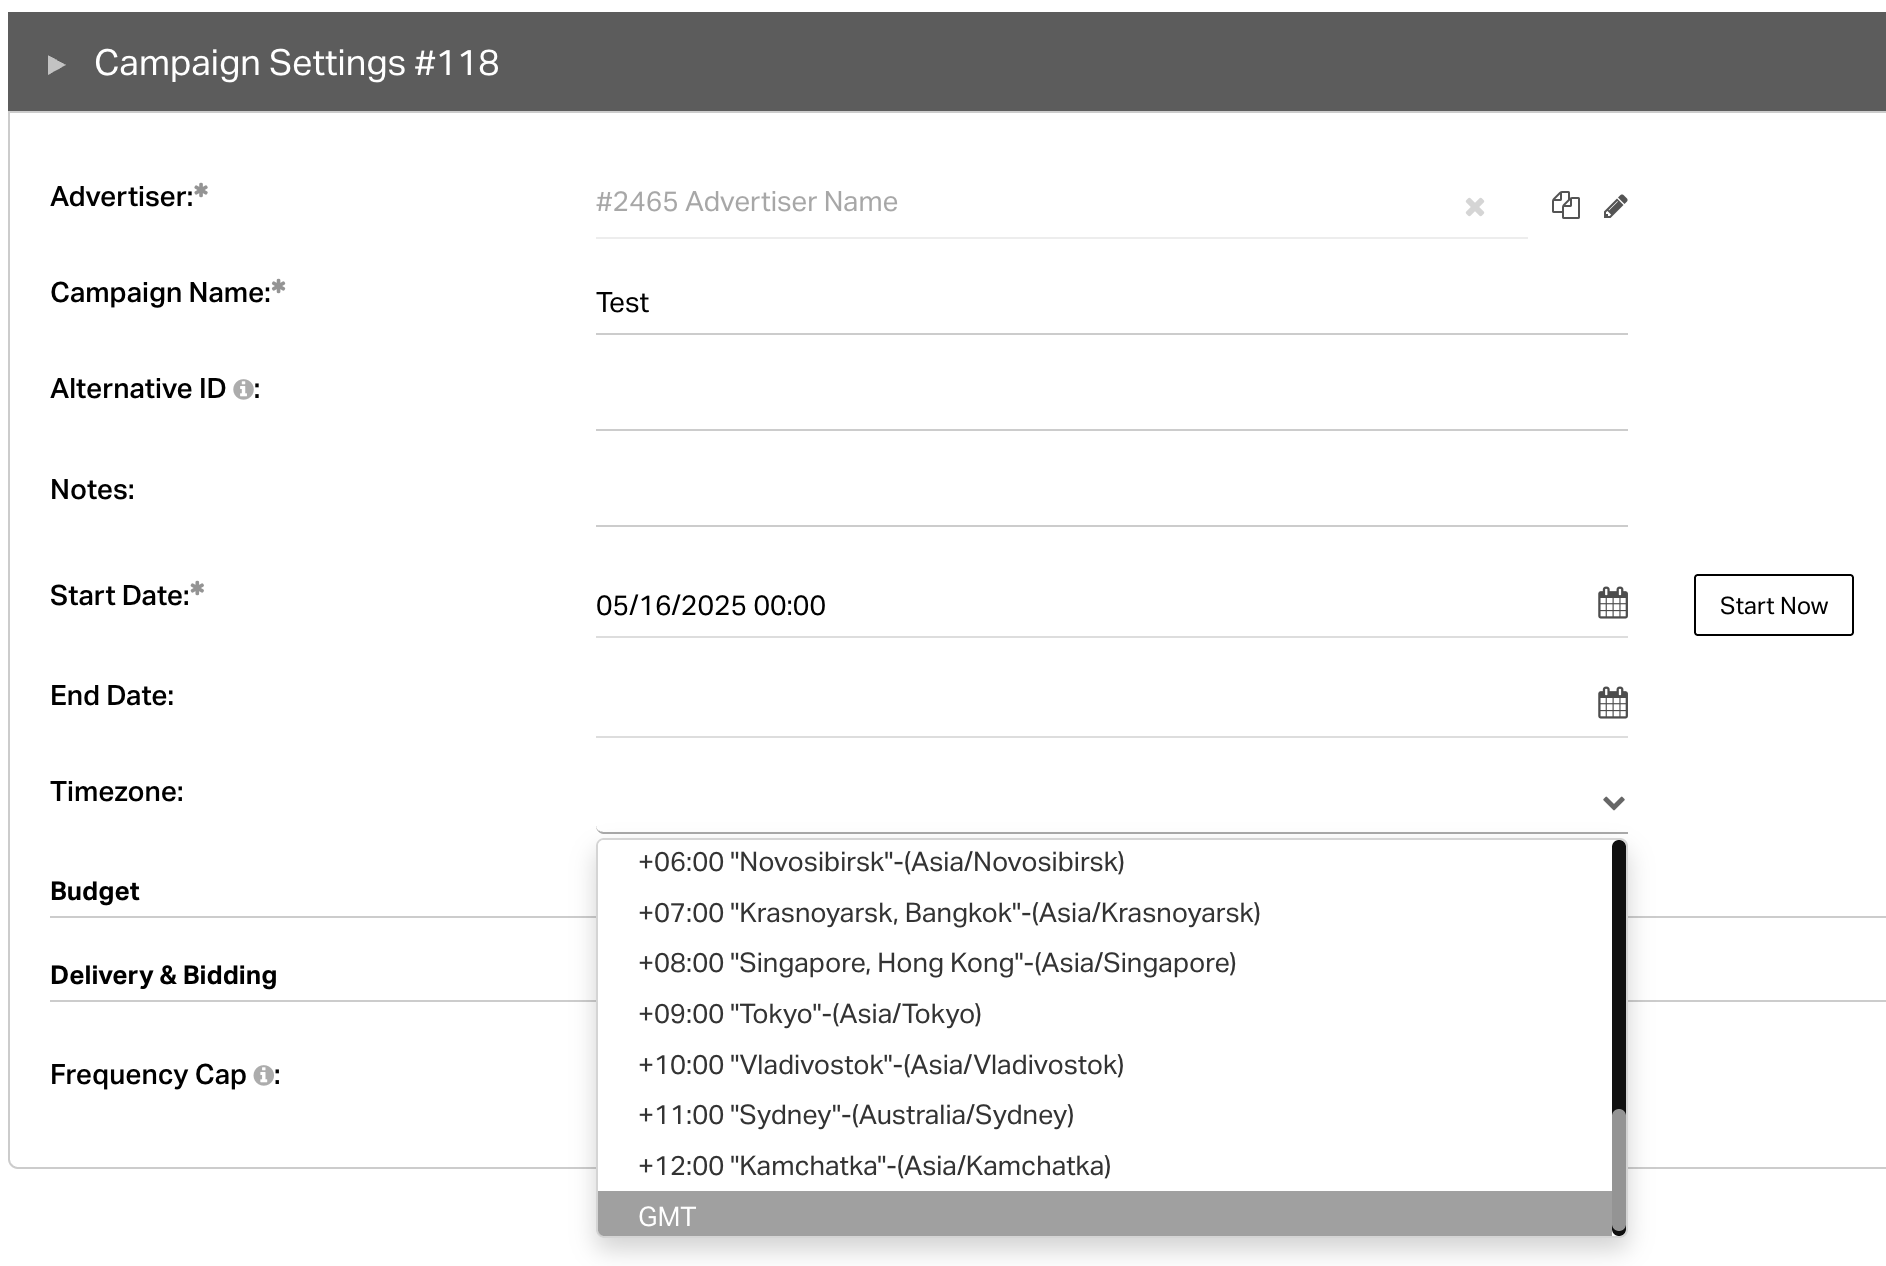Click the Campaign Name input field
The height and width of the screenshot is (1266, 1886).
click(x=1110, y=303)
